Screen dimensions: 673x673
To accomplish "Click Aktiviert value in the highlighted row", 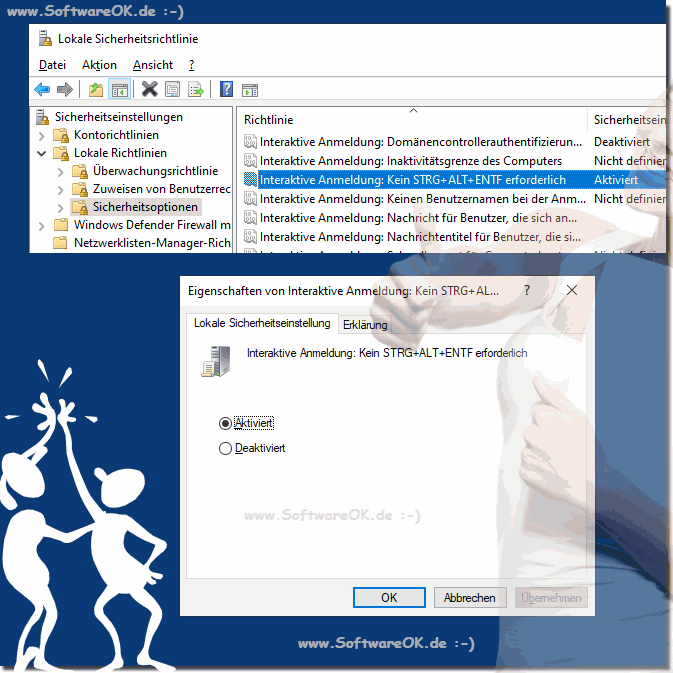I will pos(615,179).
